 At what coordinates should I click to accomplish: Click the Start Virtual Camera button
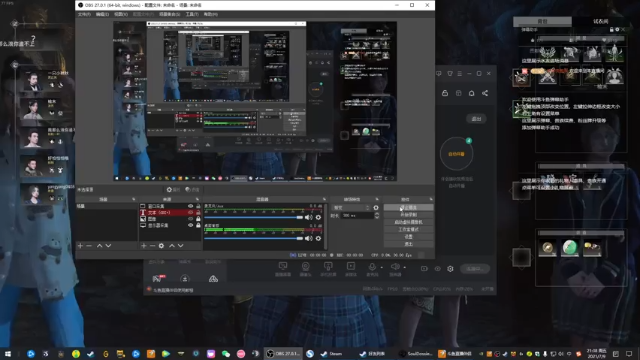pyautogui.click(x=409, y=222)
